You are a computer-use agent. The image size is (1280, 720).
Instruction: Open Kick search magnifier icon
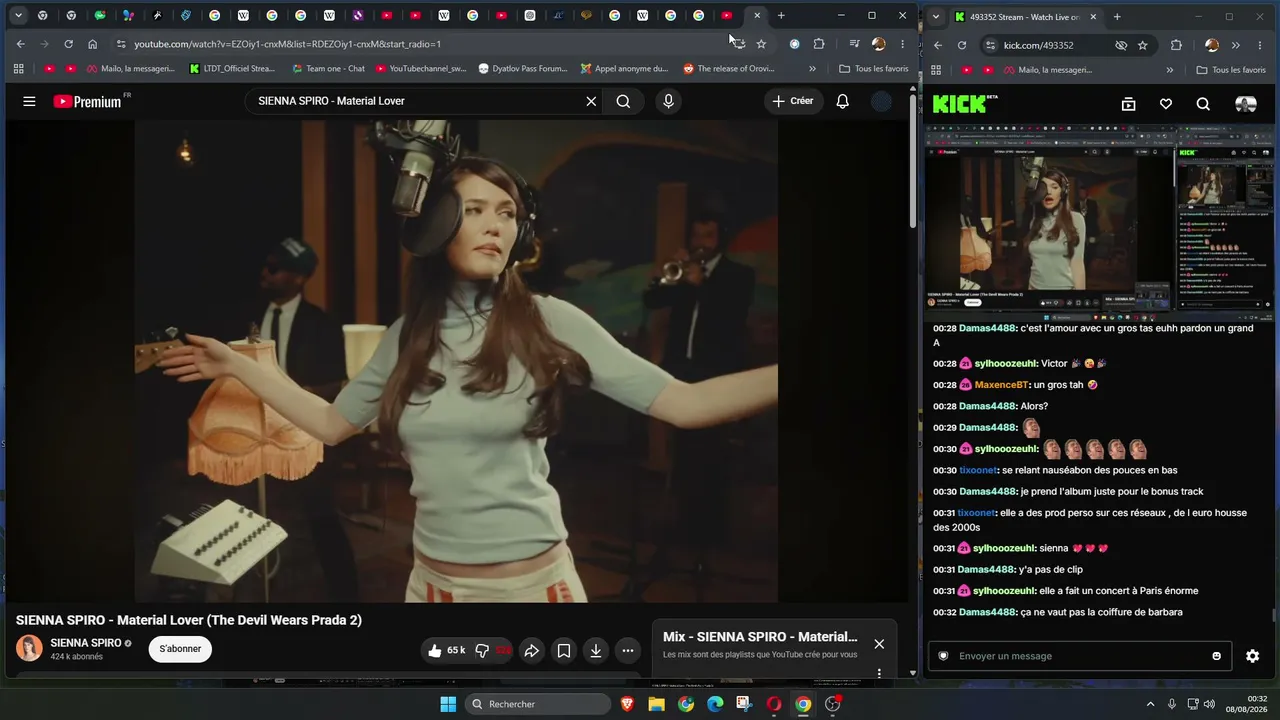tap(1203, 104)
